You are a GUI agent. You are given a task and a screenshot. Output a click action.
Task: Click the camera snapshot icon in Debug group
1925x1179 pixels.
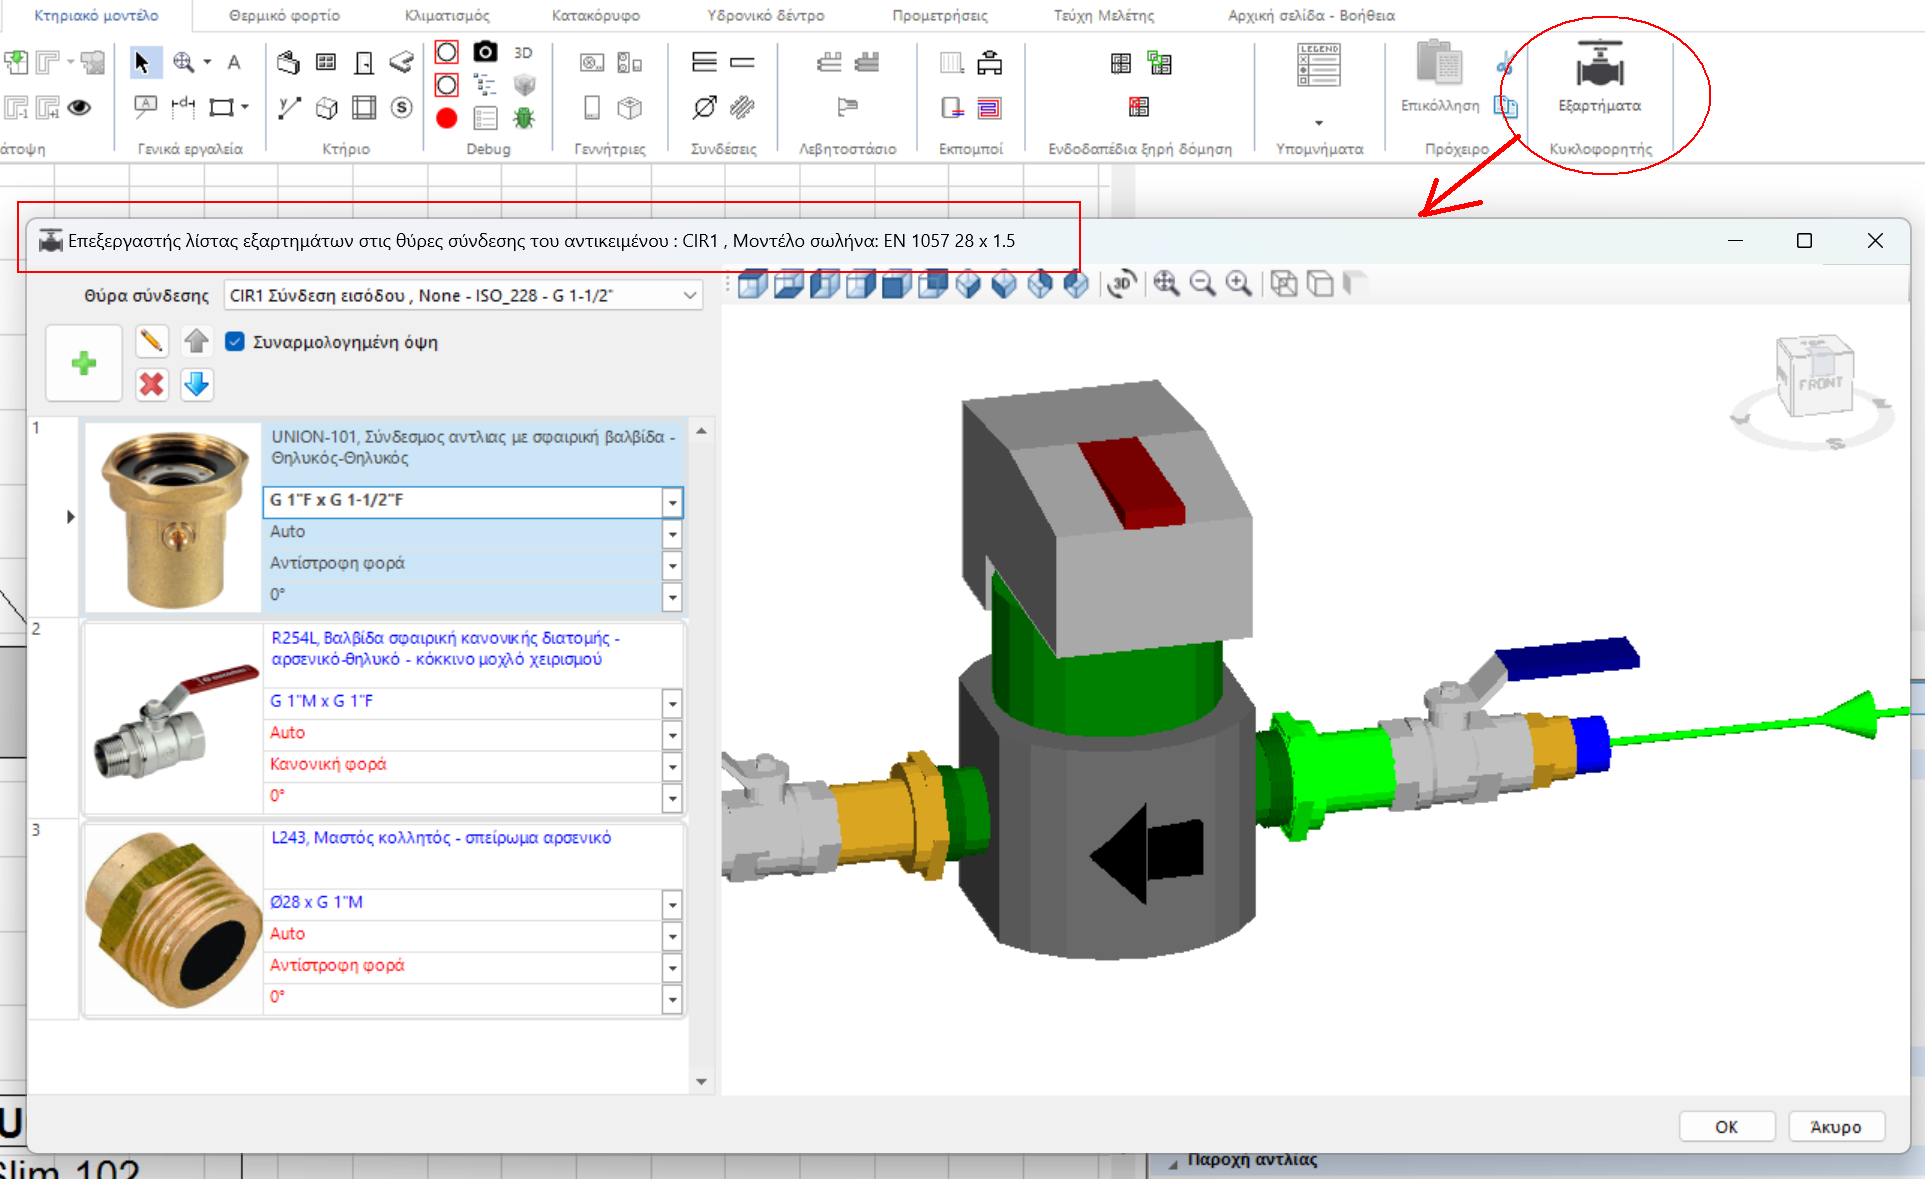(x=485, y=52)
